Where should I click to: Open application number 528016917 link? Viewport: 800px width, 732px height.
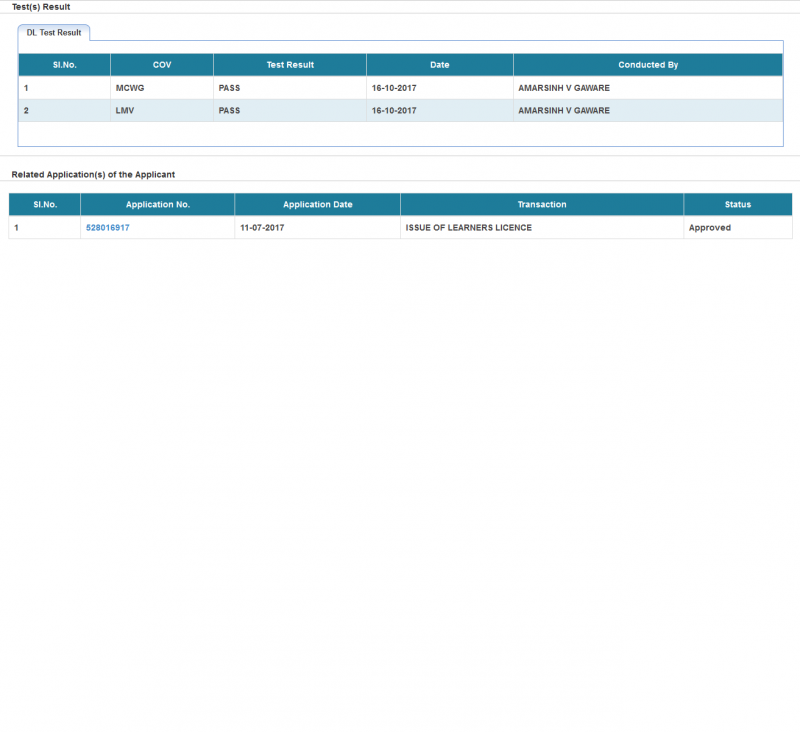108,228
